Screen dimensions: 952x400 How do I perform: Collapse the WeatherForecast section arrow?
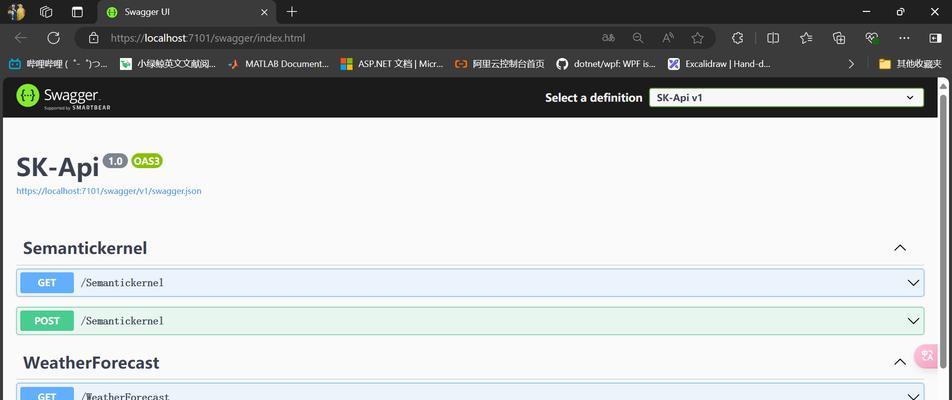[x=900, y=362]
